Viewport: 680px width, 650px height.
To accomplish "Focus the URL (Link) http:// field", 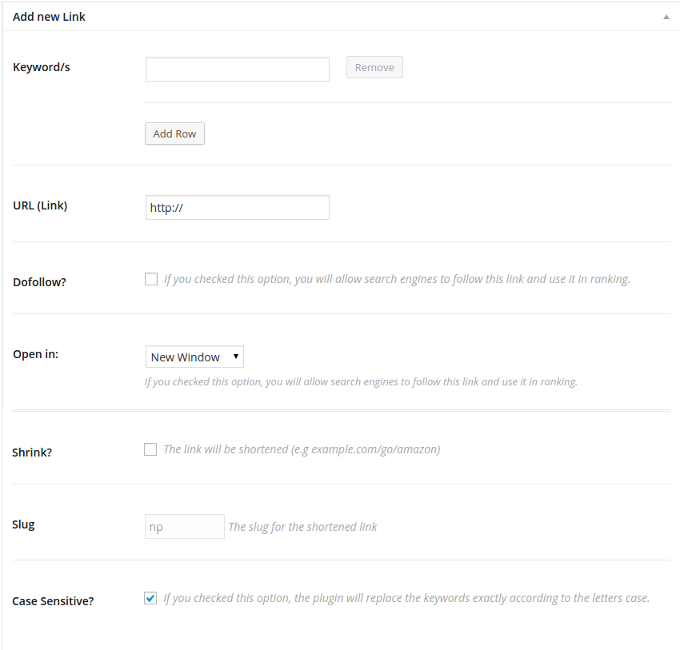I will tap(237, 208).
